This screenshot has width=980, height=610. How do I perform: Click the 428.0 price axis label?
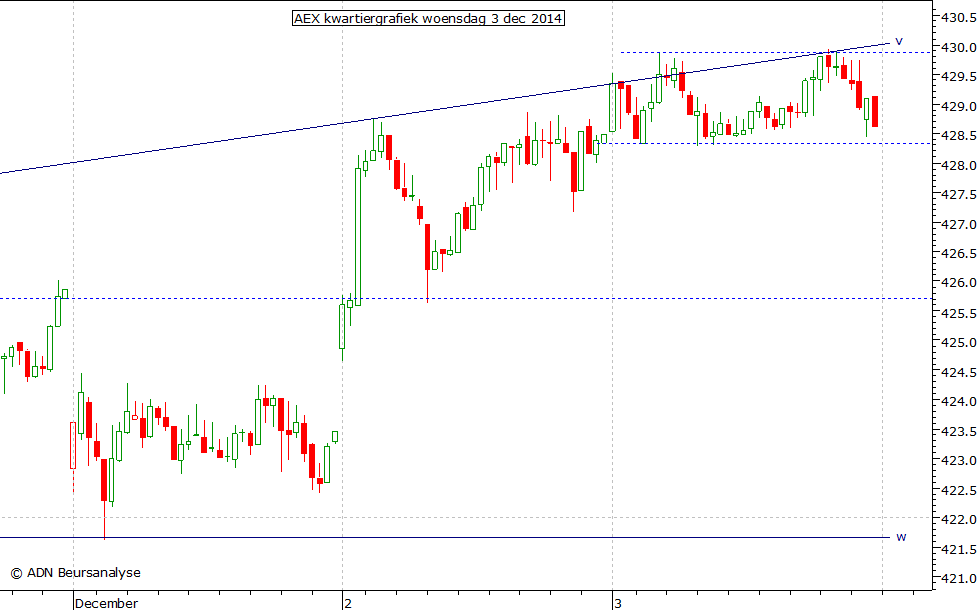click(959, 166)
